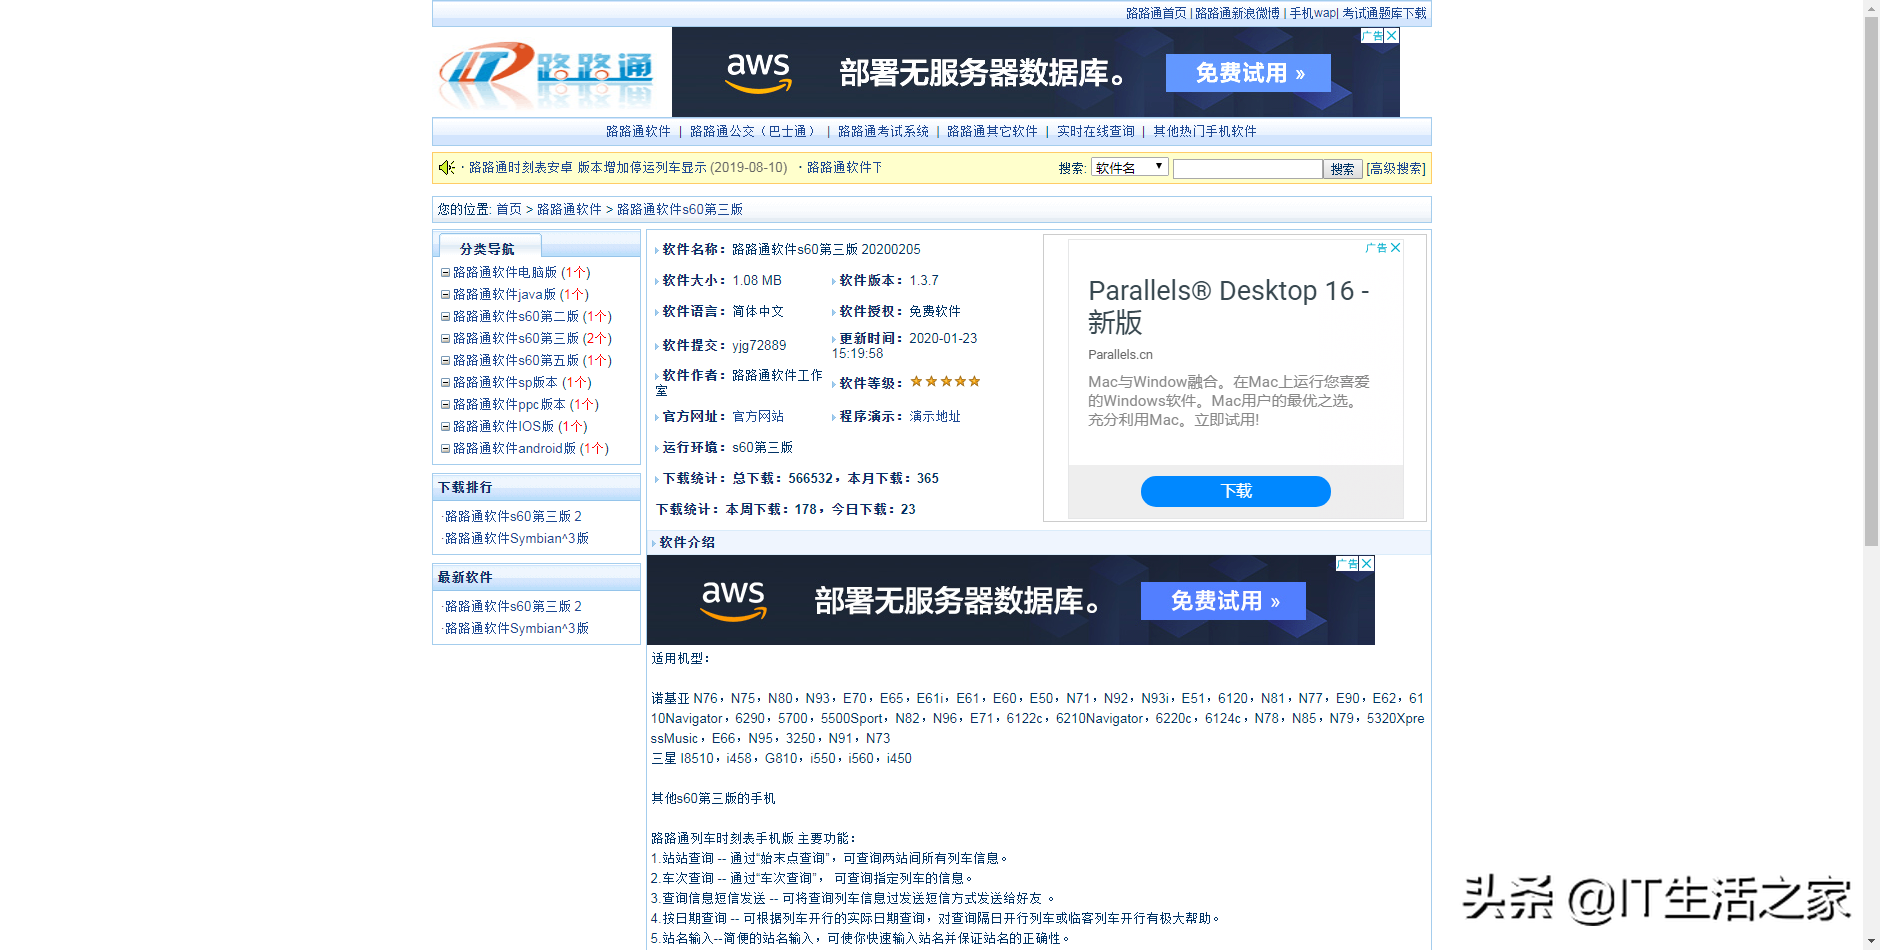Screen dimensions: 1880x950
Task: Click the scrollbar up arrow
Action: (1871, 8)
